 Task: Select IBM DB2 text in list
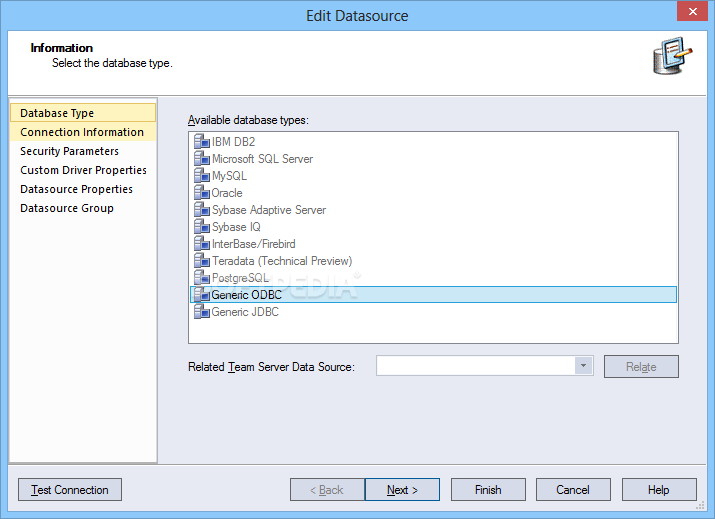233,142
